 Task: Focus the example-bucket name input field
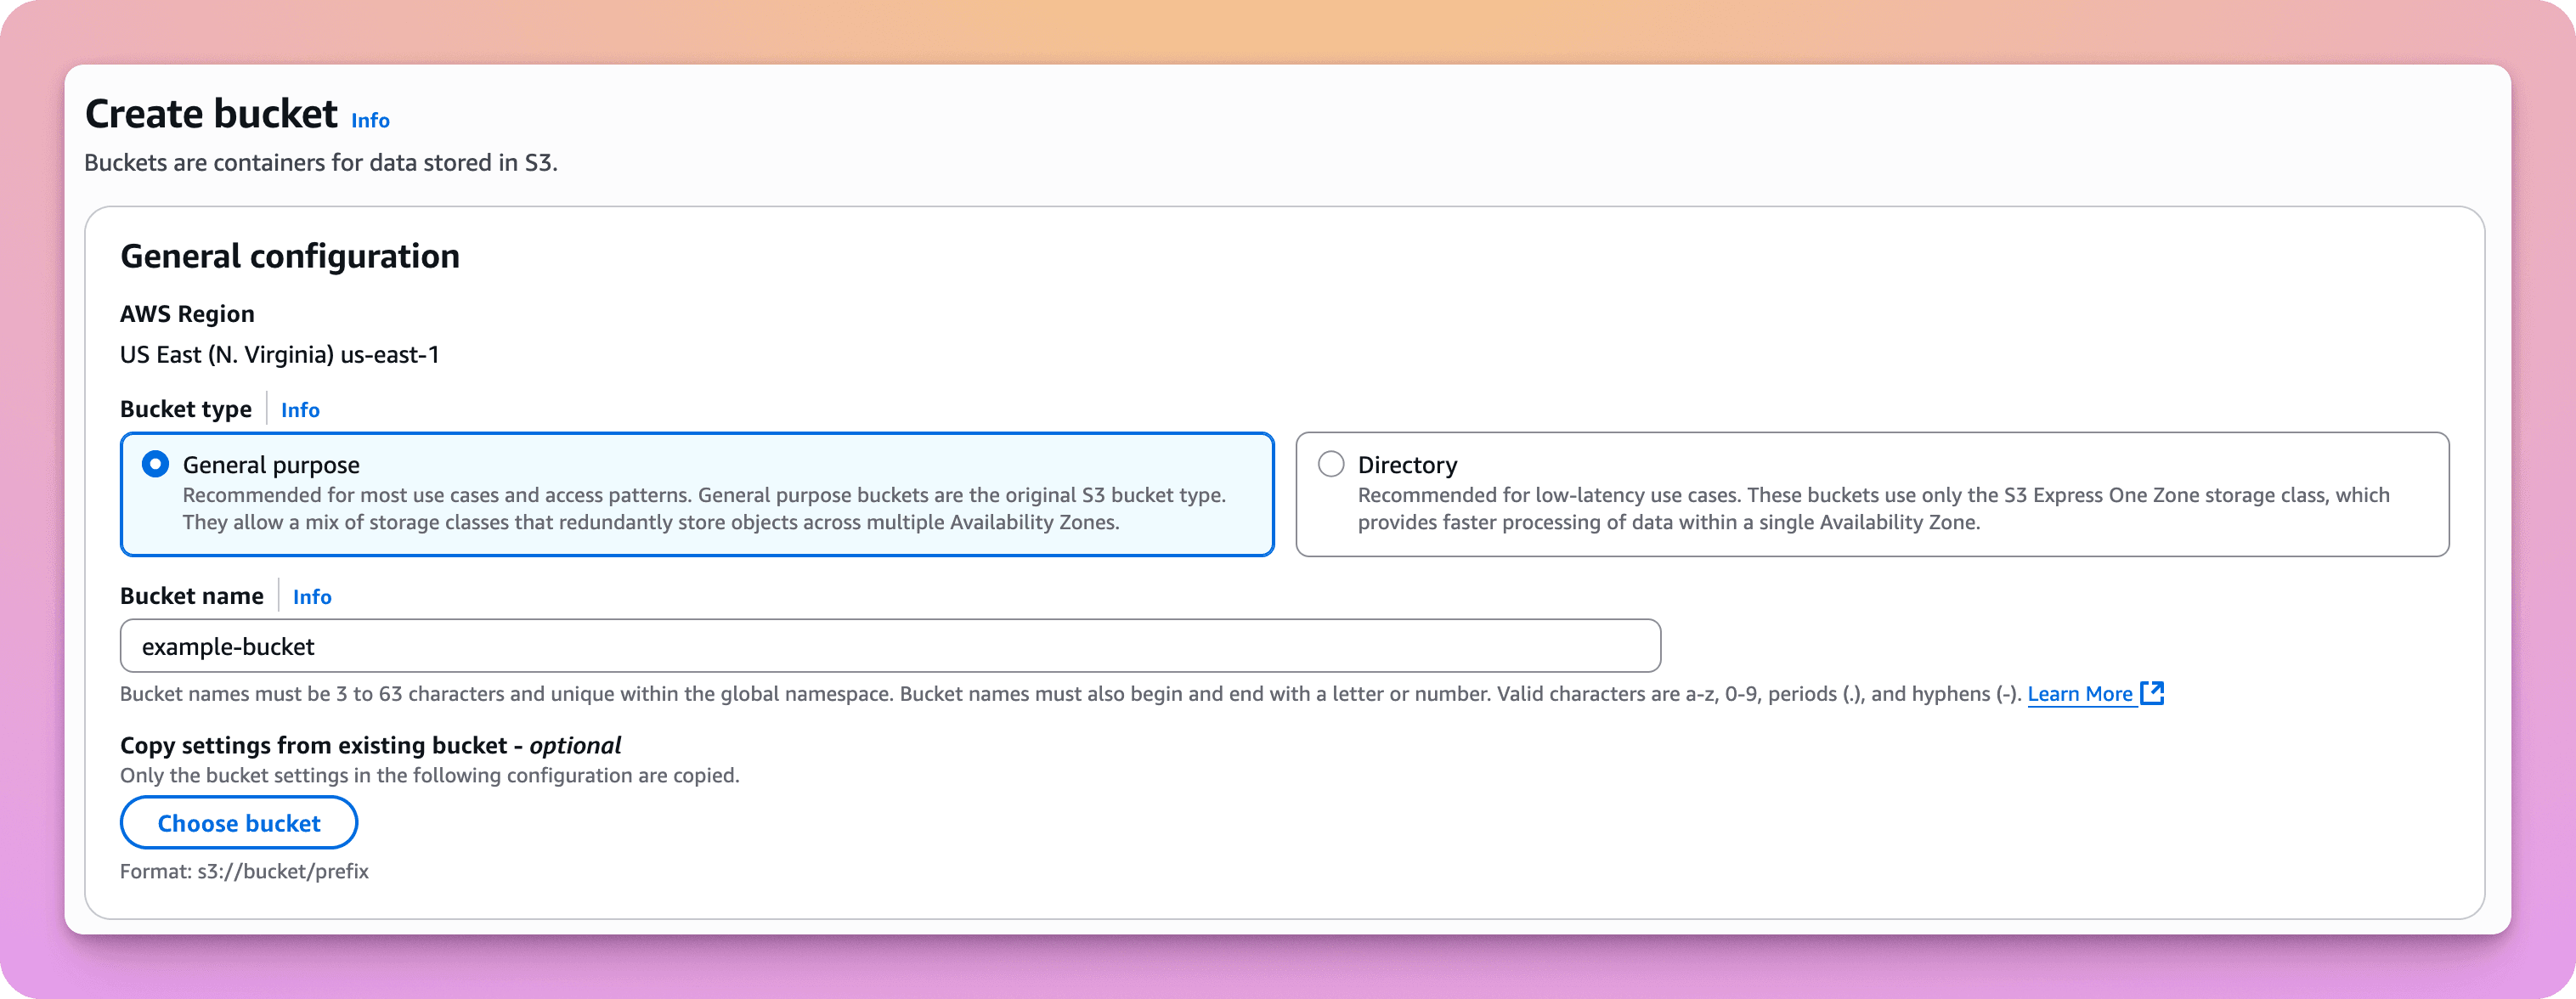[x=889, y=646]
